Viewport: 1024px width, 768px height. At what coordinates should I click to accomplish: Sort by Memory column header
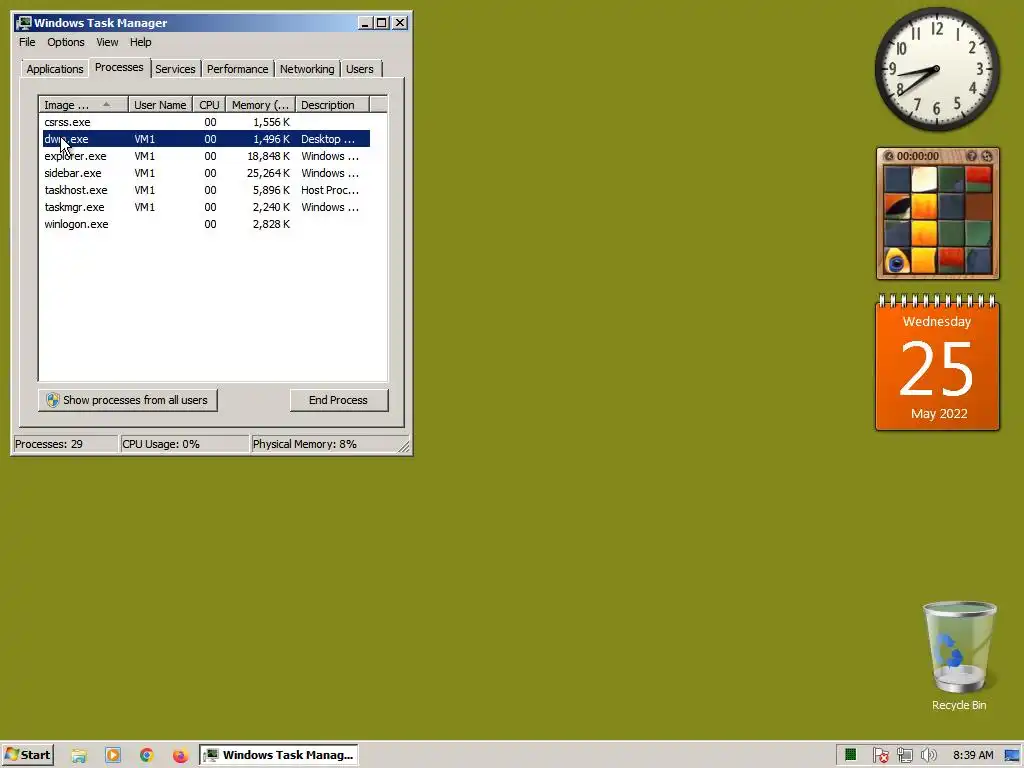[x=260, y=104]
